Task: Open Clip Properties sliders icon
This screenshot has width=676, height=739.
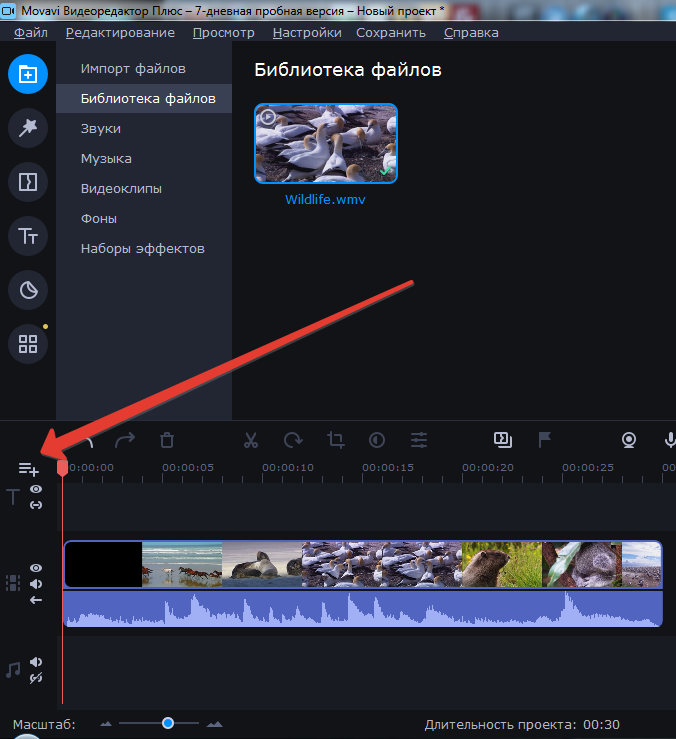Action: tap(419, 440)
